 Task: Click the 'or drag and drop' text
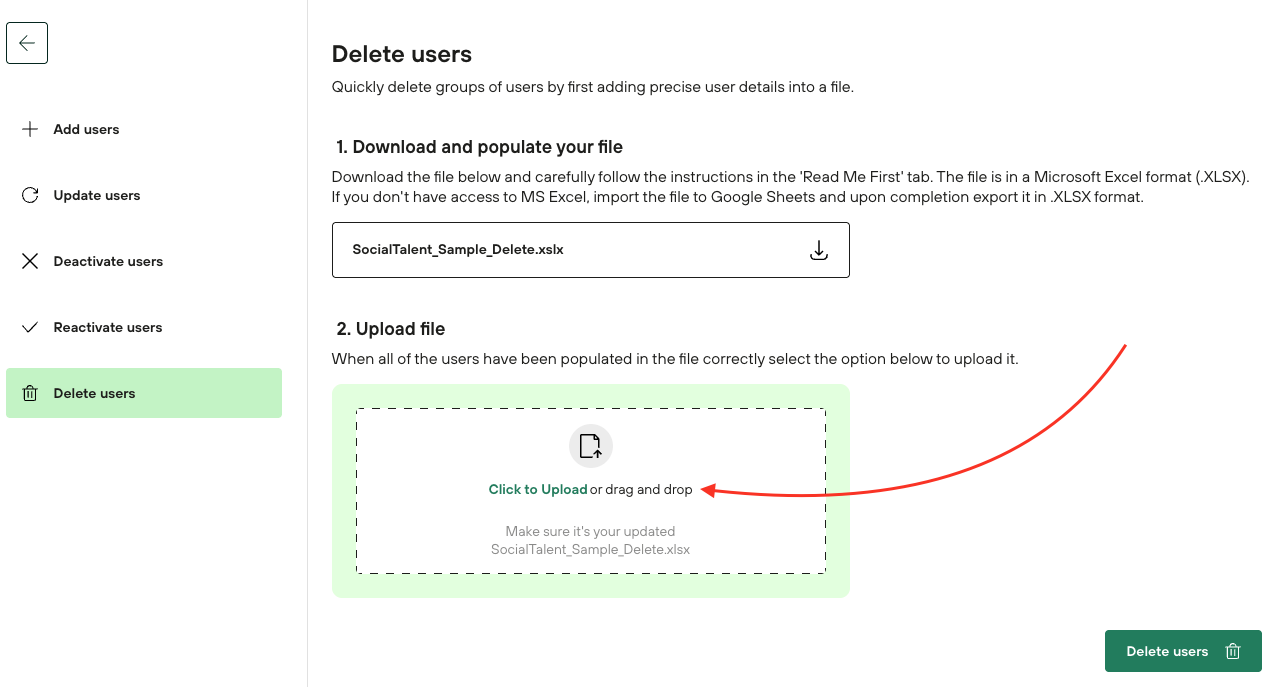tap(641, 490)
